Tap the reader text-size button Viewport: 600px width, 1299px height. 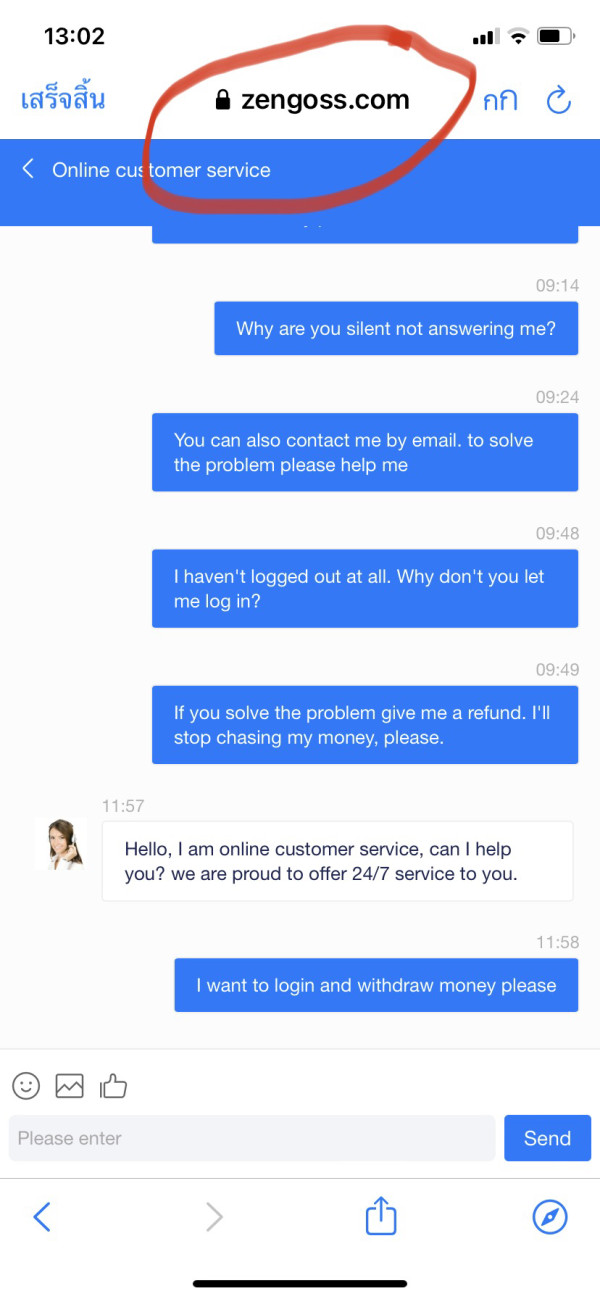500,101
